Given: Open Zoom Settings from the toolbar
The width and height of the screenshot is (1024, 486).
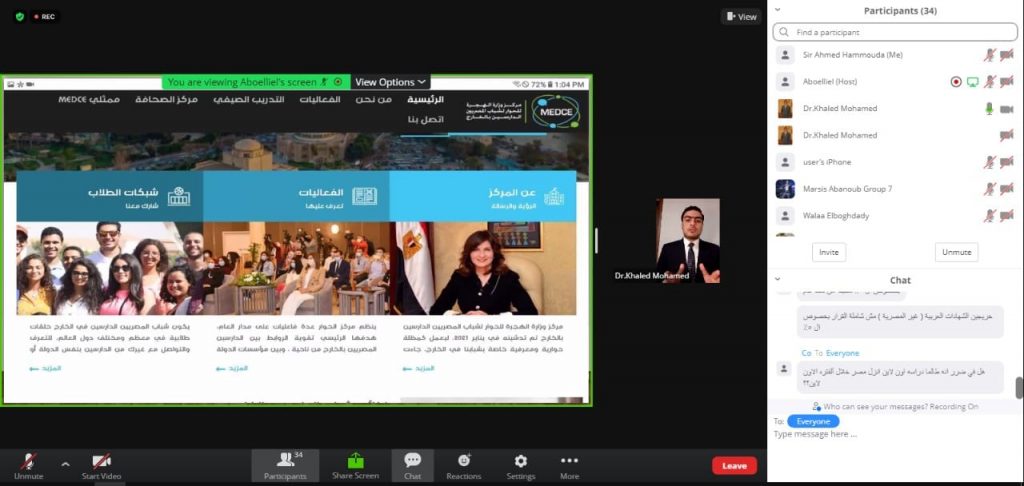Looking at the screenshot, I should click(520, 461).
